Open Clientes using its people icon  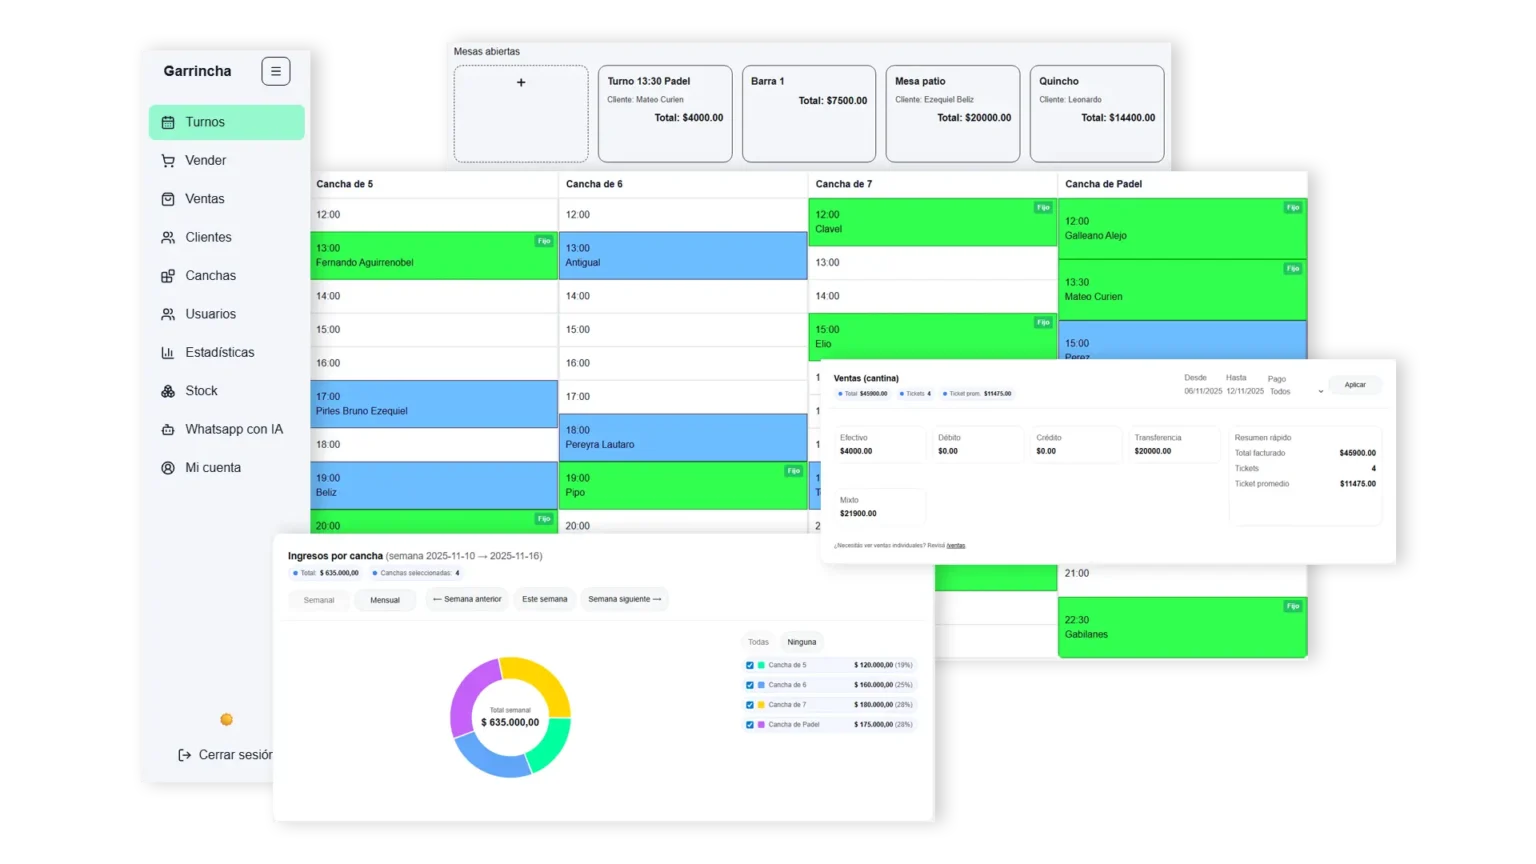click(168, 237)
